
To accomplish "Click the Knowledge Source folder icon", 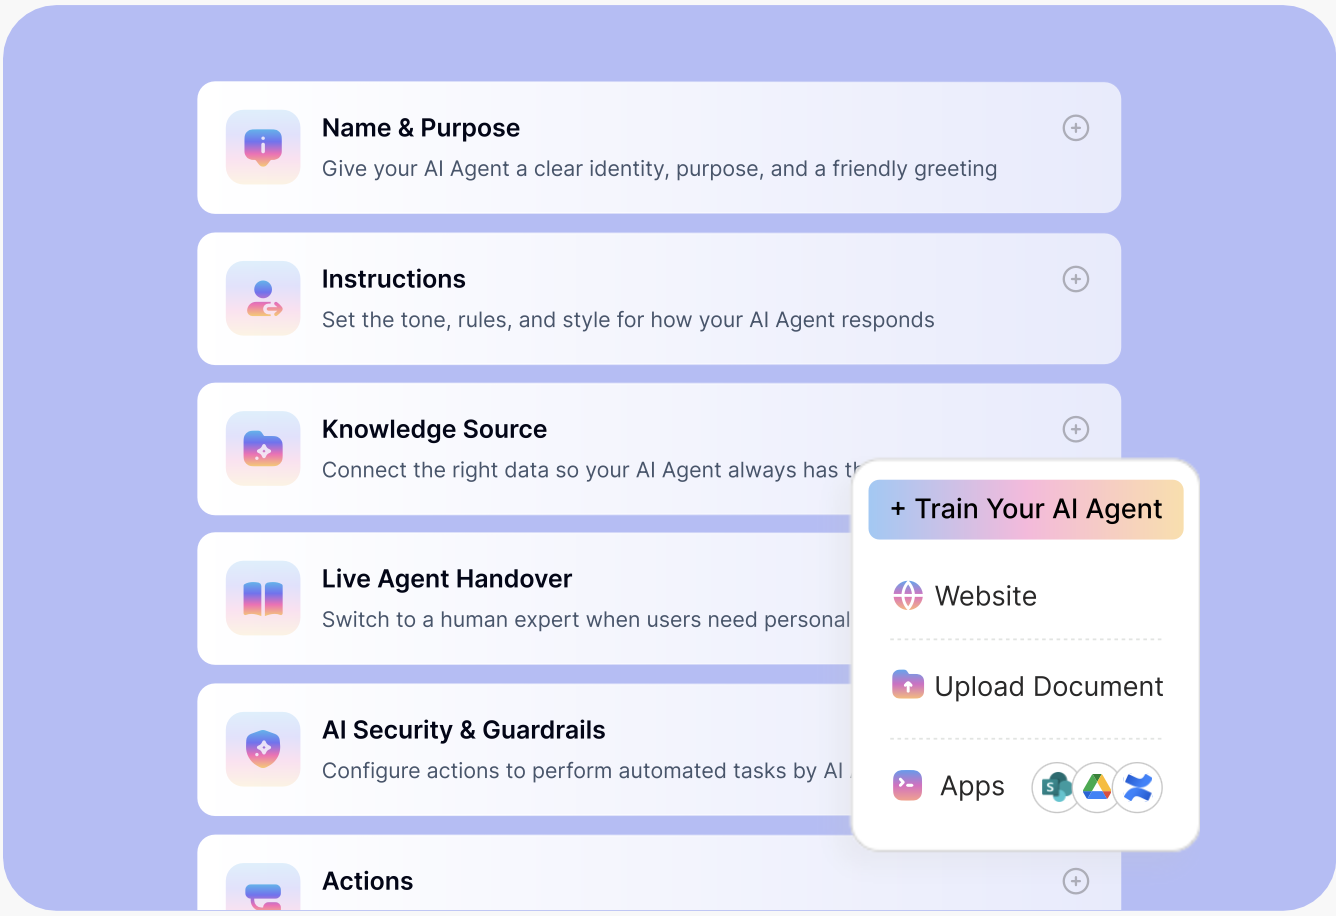I will pyautogui.click(x=263, y=449).
